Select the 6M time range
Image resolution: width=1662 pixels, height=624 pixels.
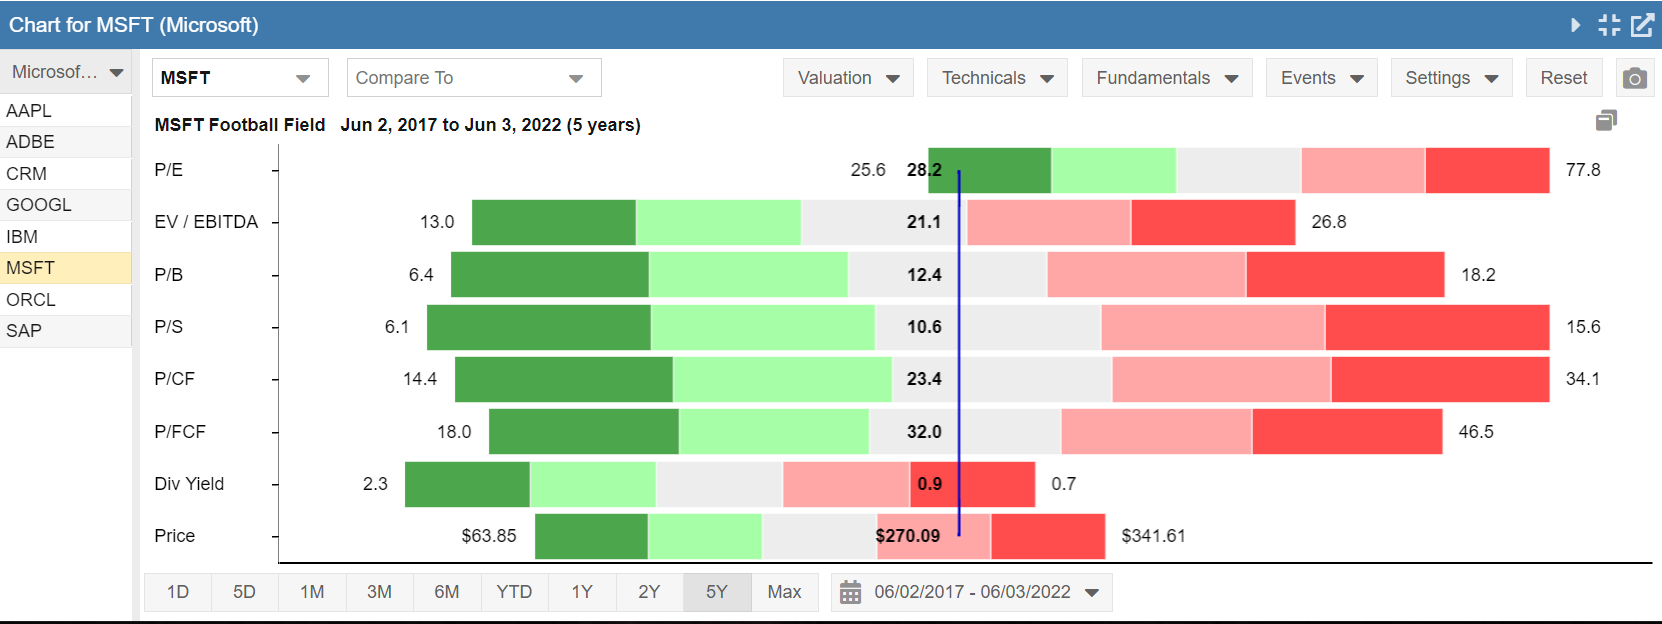point(447,592)
